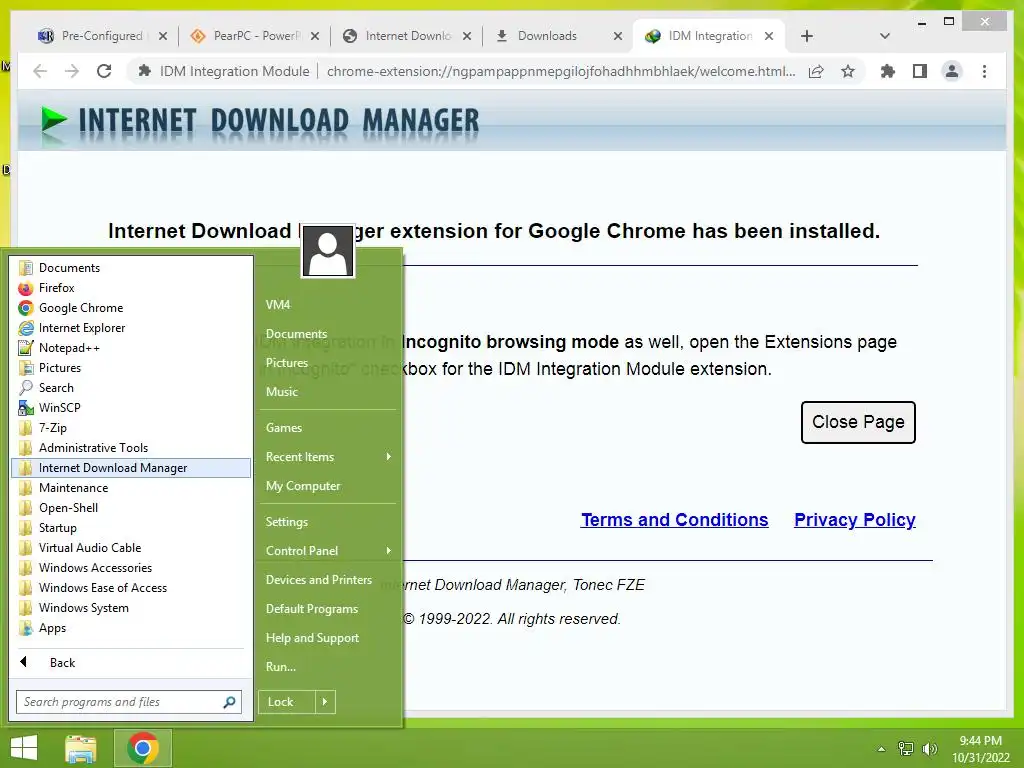Click the extension puzzle icon in address bar
This screenshot has width=1024, height=768.
click(x=145, y=71)
